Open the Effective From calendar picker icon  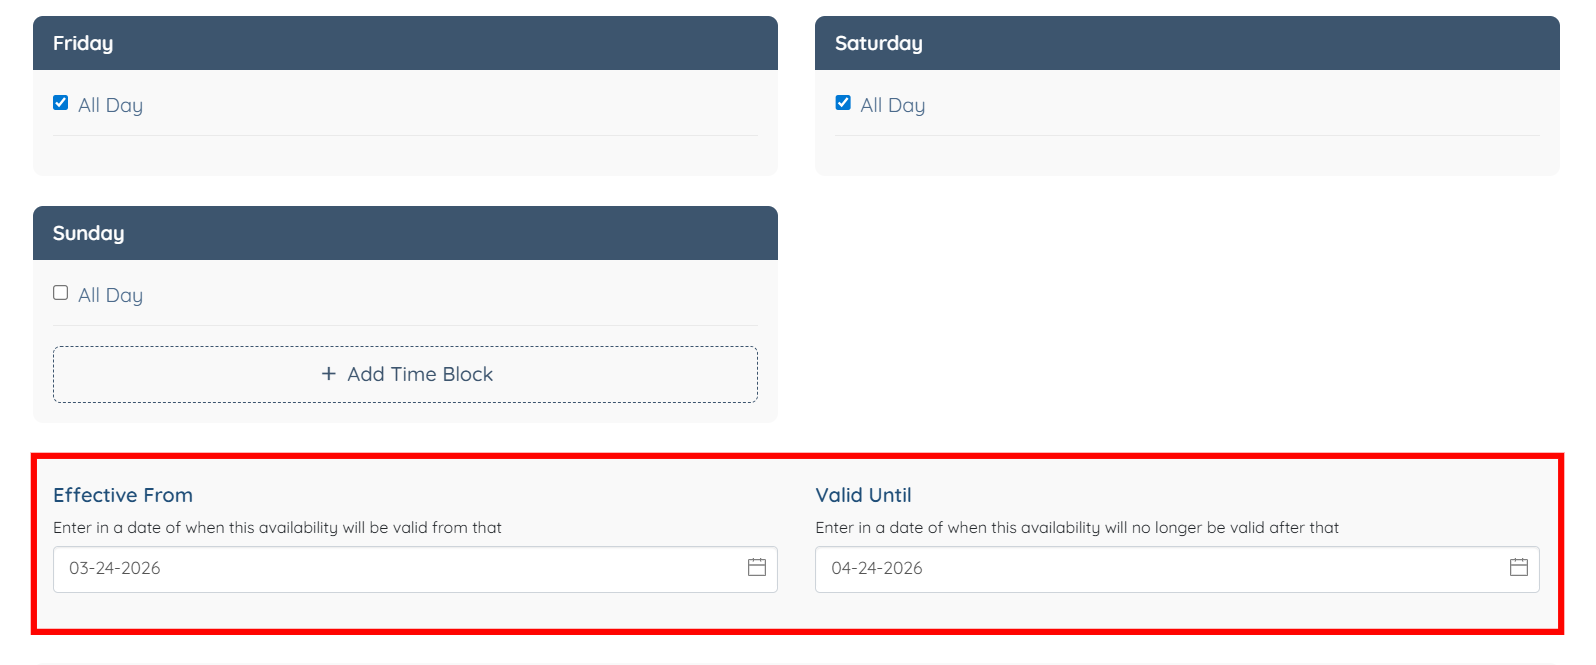(757, 567)
